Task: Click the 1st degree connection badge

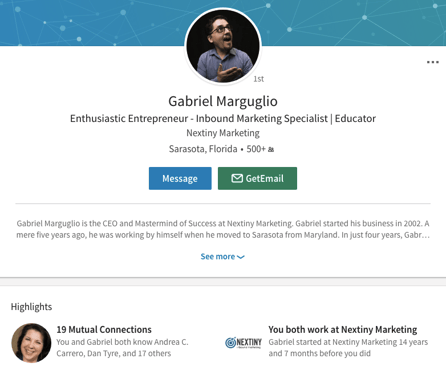Action: coord(259,79)
